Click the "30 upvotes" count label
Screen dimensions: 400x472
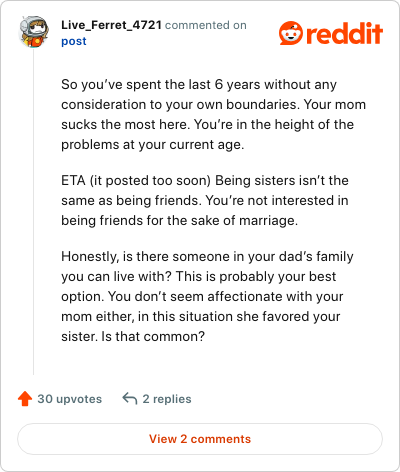69,399
